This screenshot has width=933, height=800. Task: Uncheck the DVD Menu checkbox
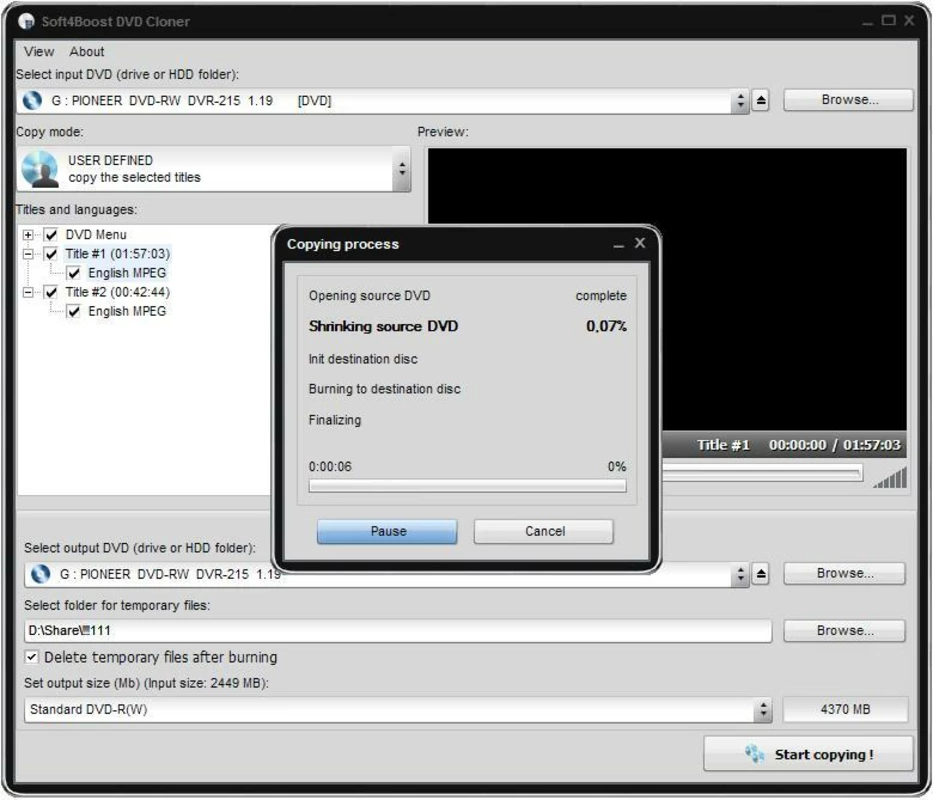tap(51, 235)
